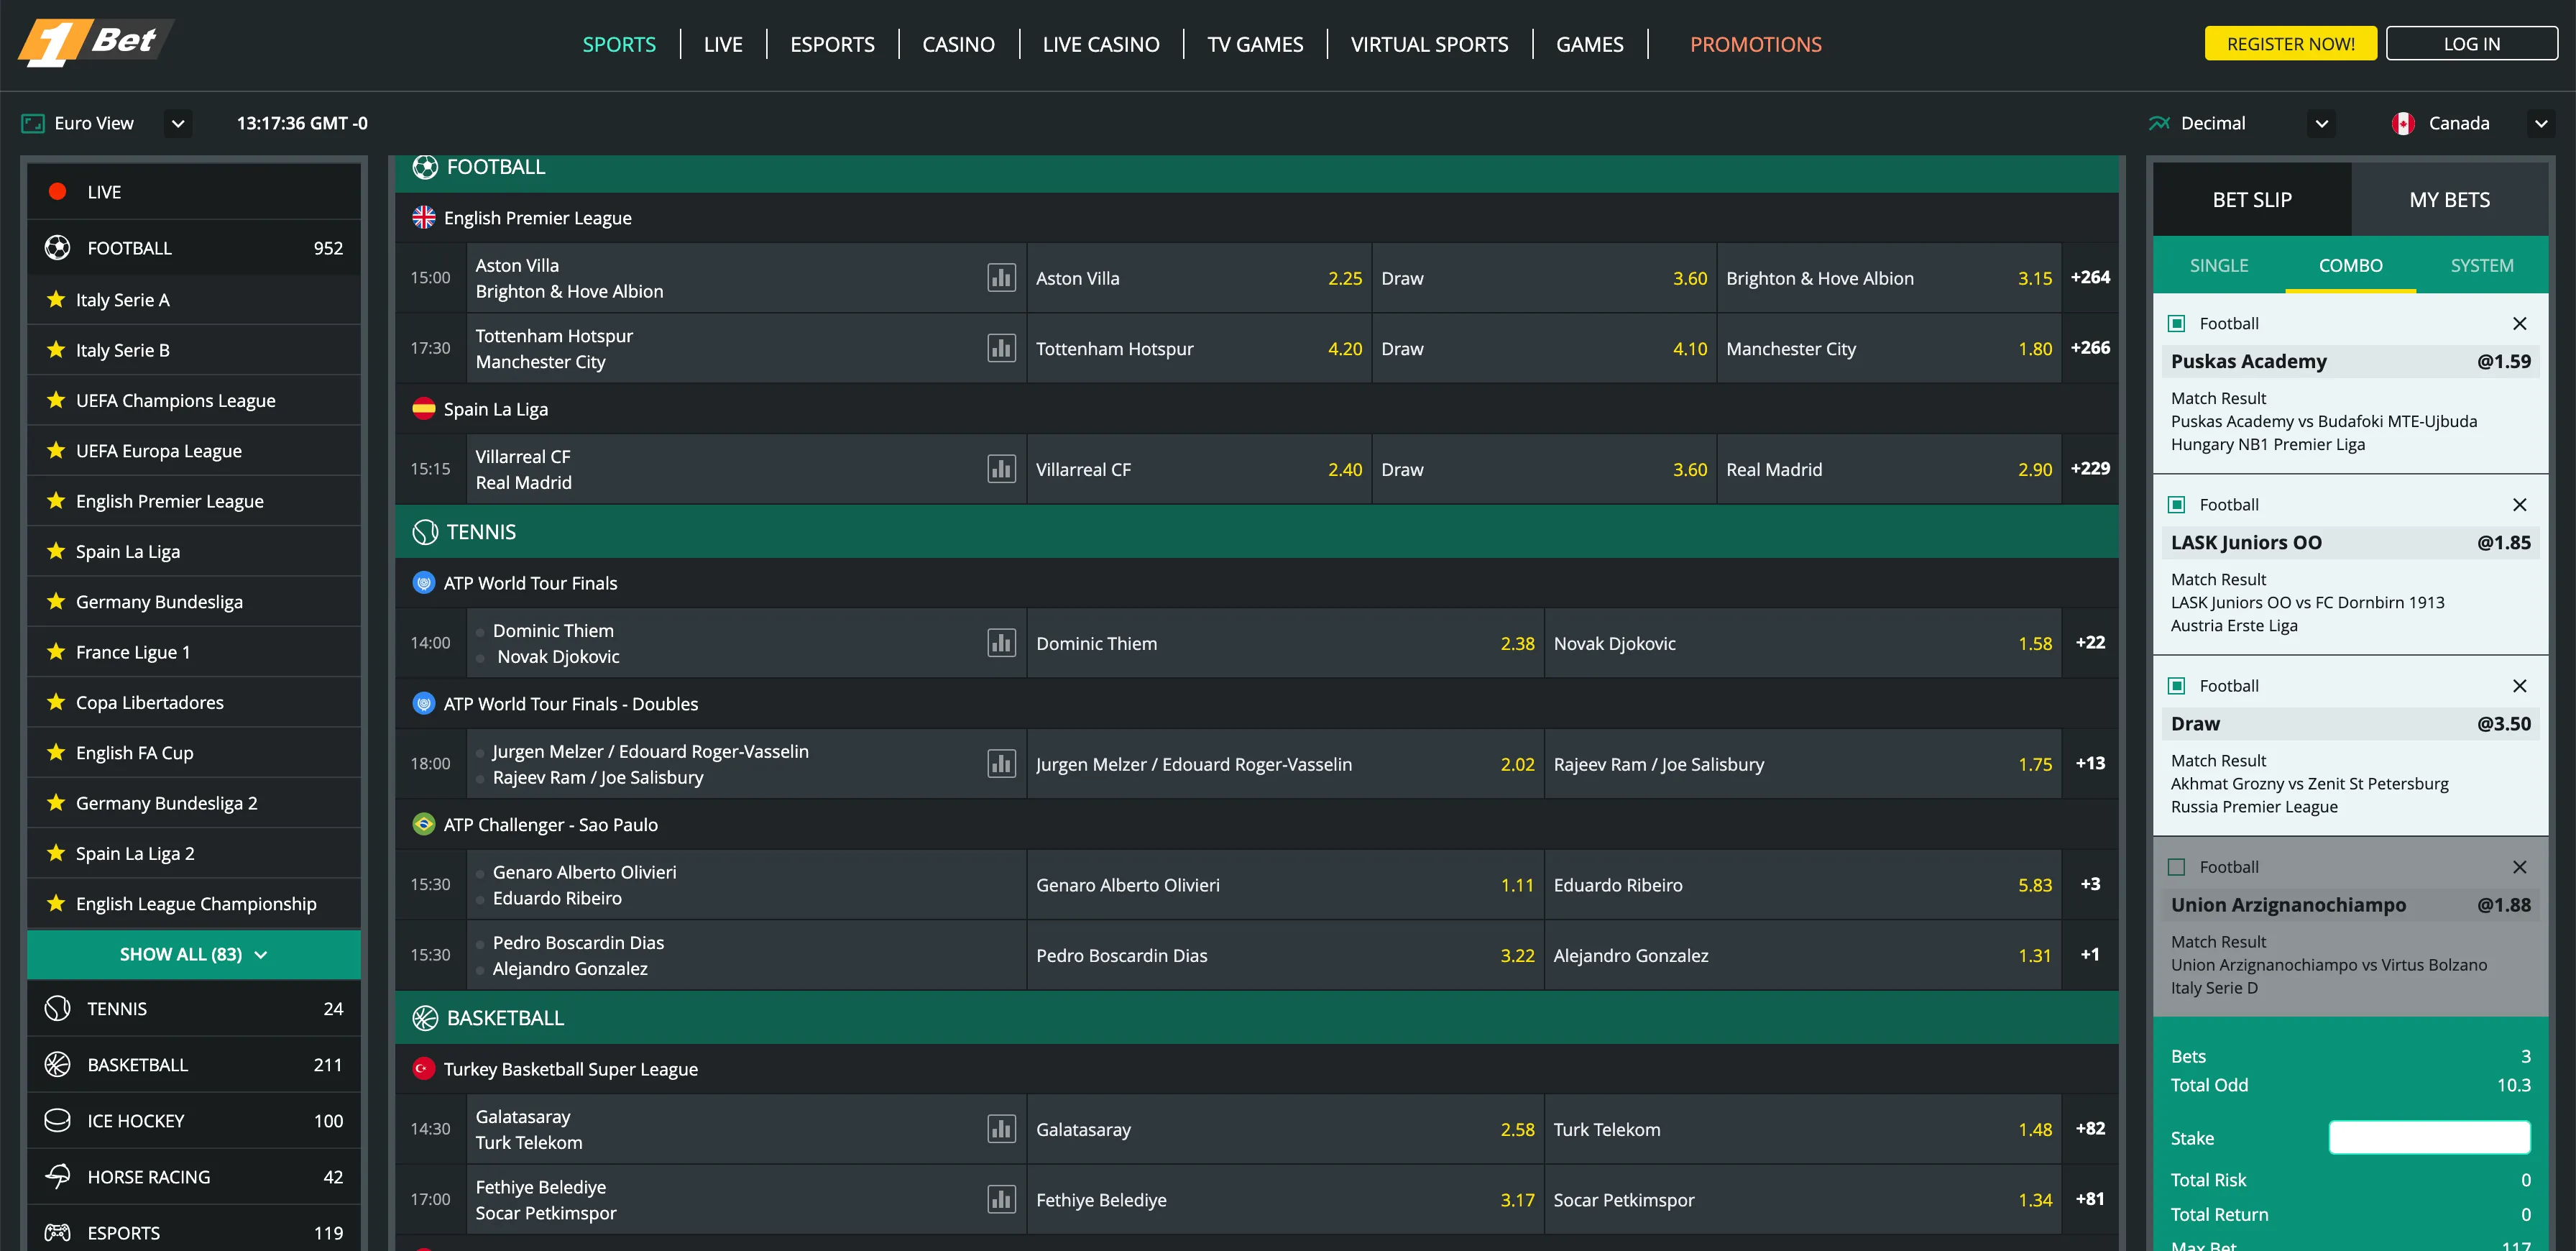The width and height of the screenshot is (2576, 1251).
Task: Open stats icon for Aston Villa match
Action: (1001, 278)
